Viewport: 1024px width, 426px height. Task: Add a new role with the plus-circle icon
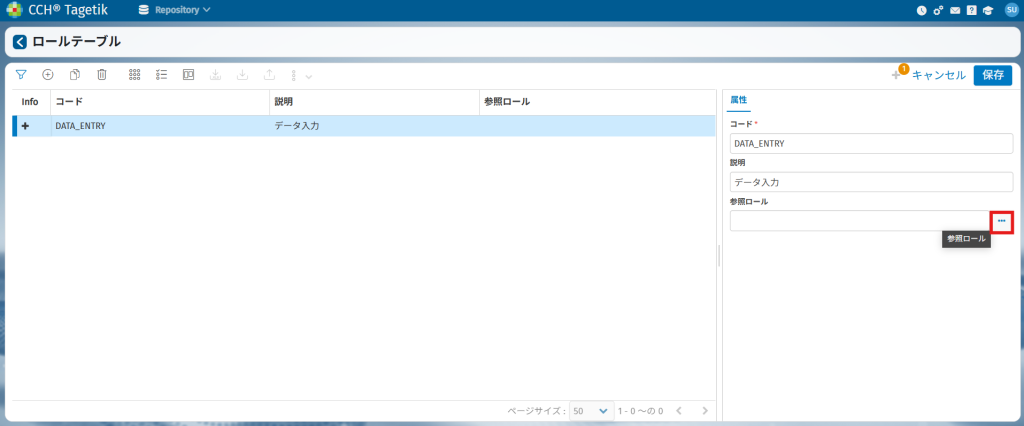(47, 75)
